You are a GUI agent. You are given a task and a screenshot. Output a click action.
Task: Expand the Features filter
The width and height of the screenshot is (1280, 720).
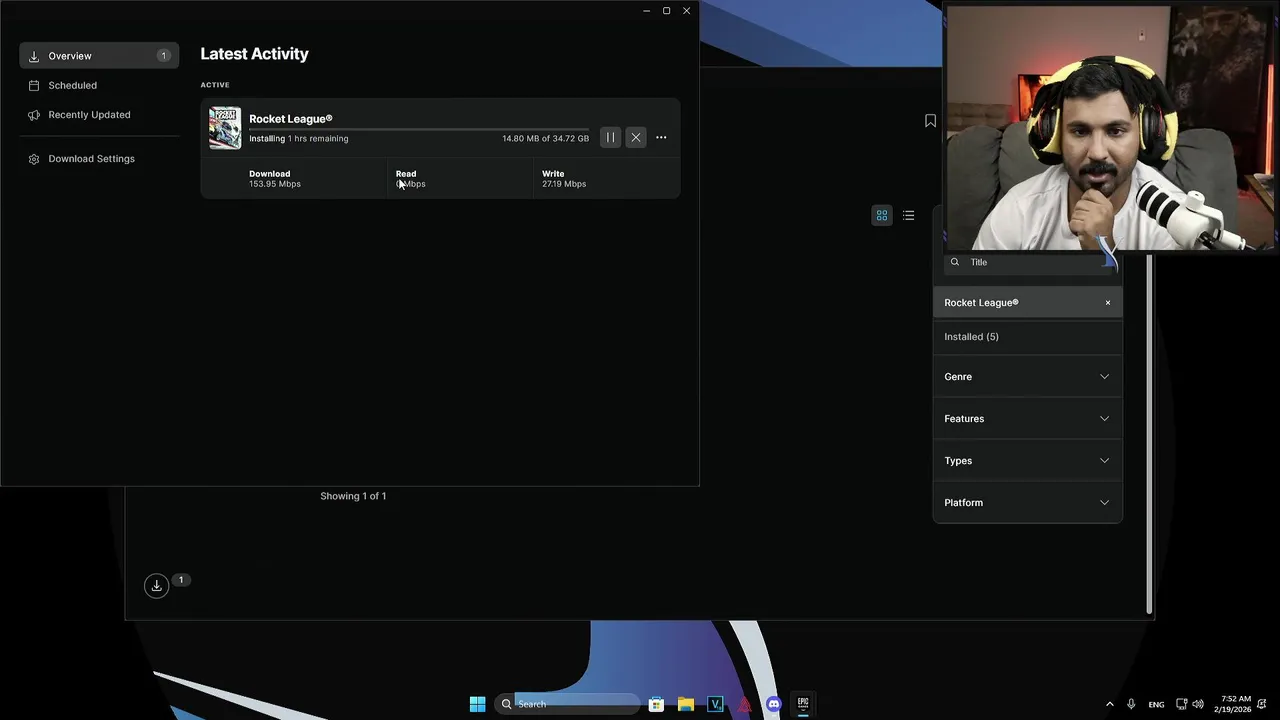click(1028, 419)
